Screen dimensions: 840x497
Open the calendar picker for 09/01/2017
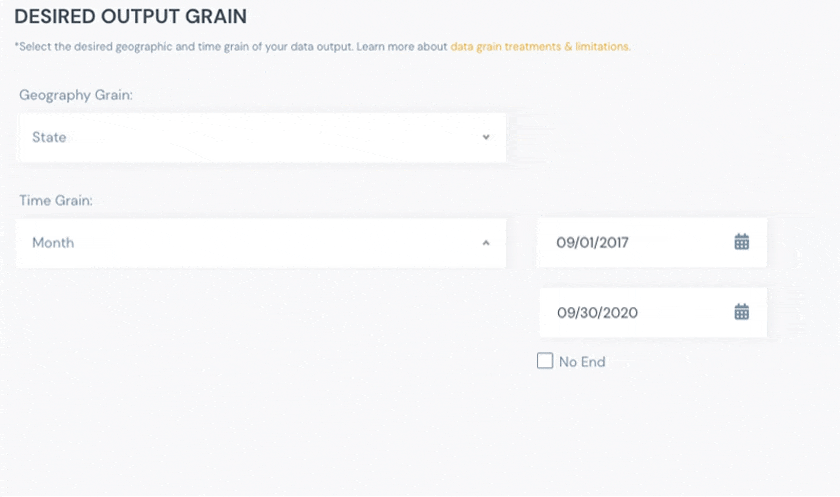coord(742,242)
